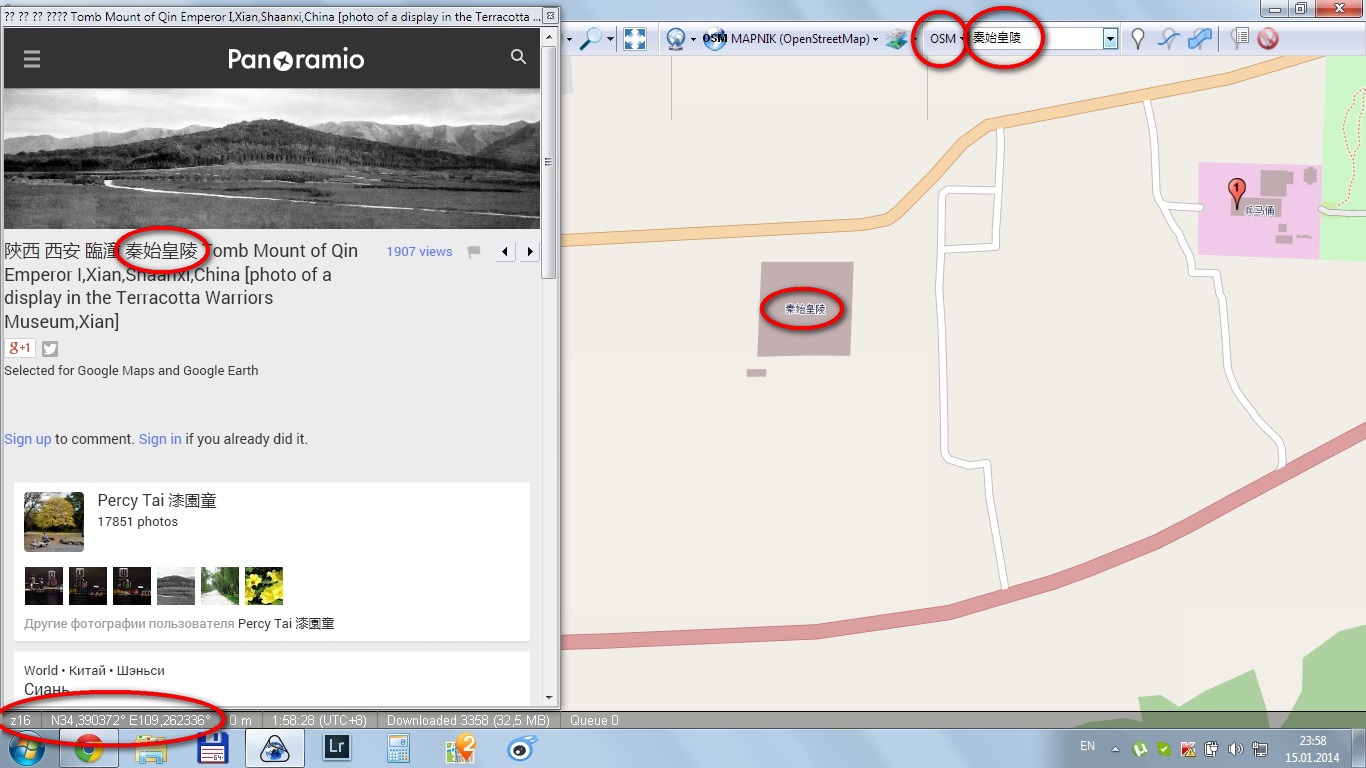
Task: Click the flag photo icon
Action: [474, 252]
